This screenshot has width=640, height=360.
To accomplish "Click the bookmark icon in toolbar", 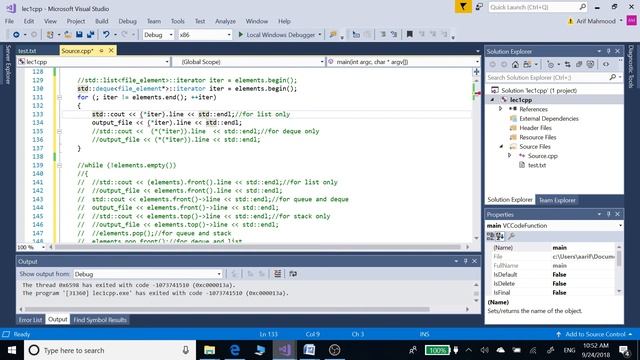I will tap(409, 35).
